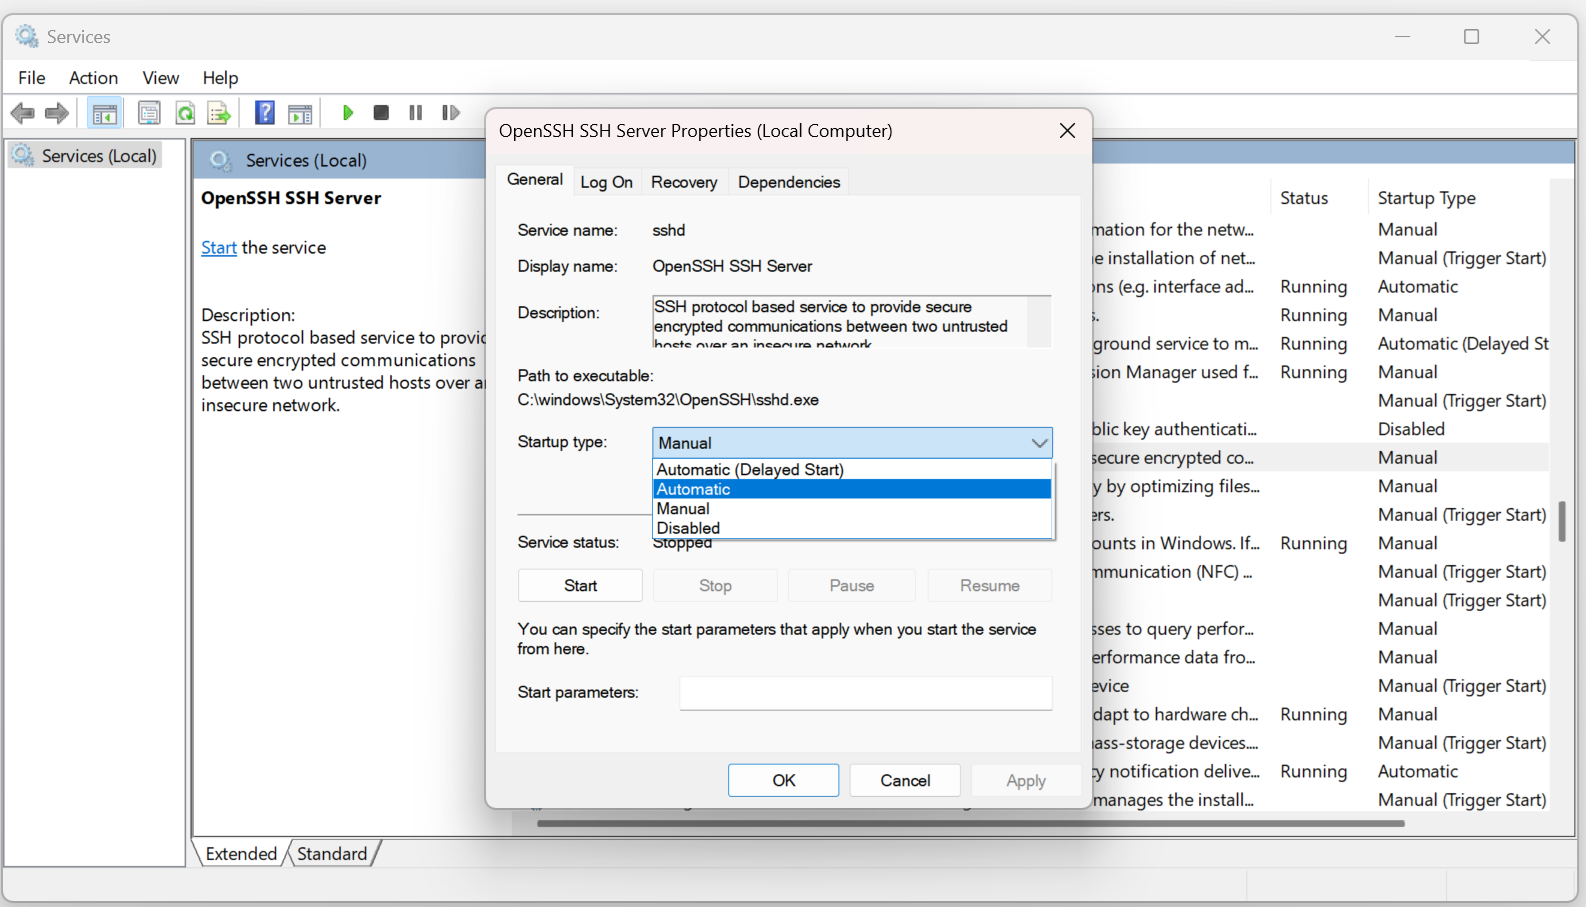Viewport: 1586px width, 907px height.
Task: Click the Description text box scrollbar
Action: pos(1039,321)
